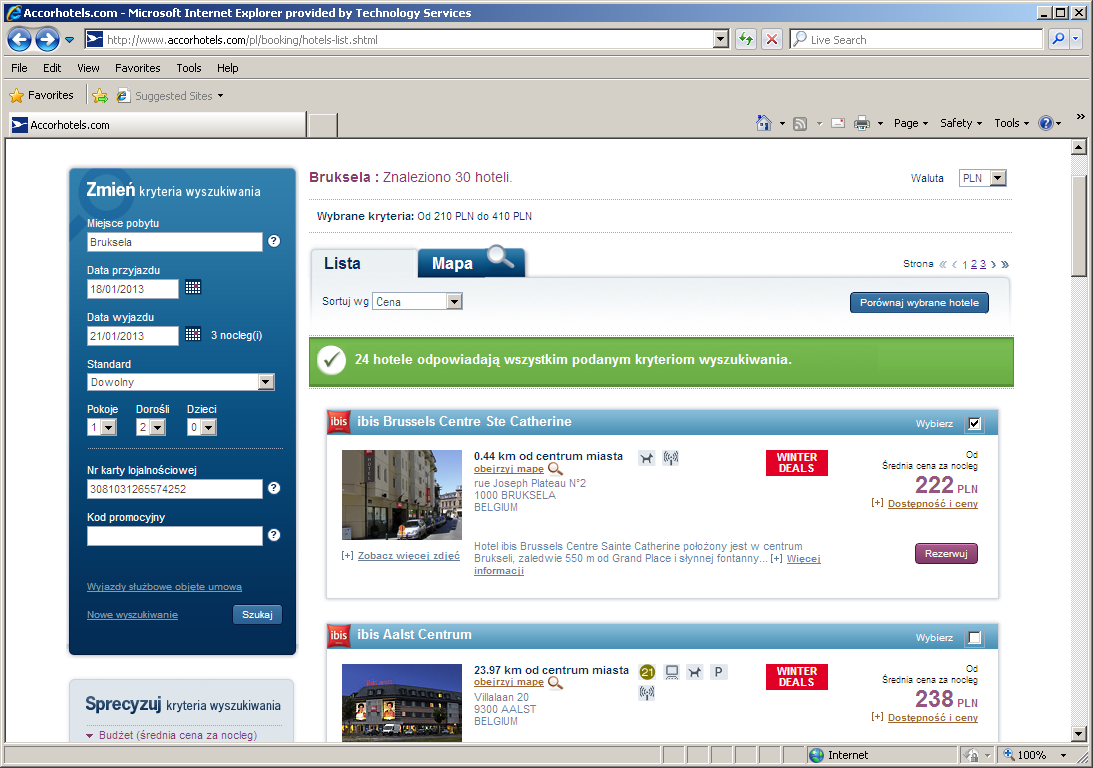The height and width of the screenshot is (768, 1093).
Task: Open the Dzieci children dropdown
Action: coord(201,427)
